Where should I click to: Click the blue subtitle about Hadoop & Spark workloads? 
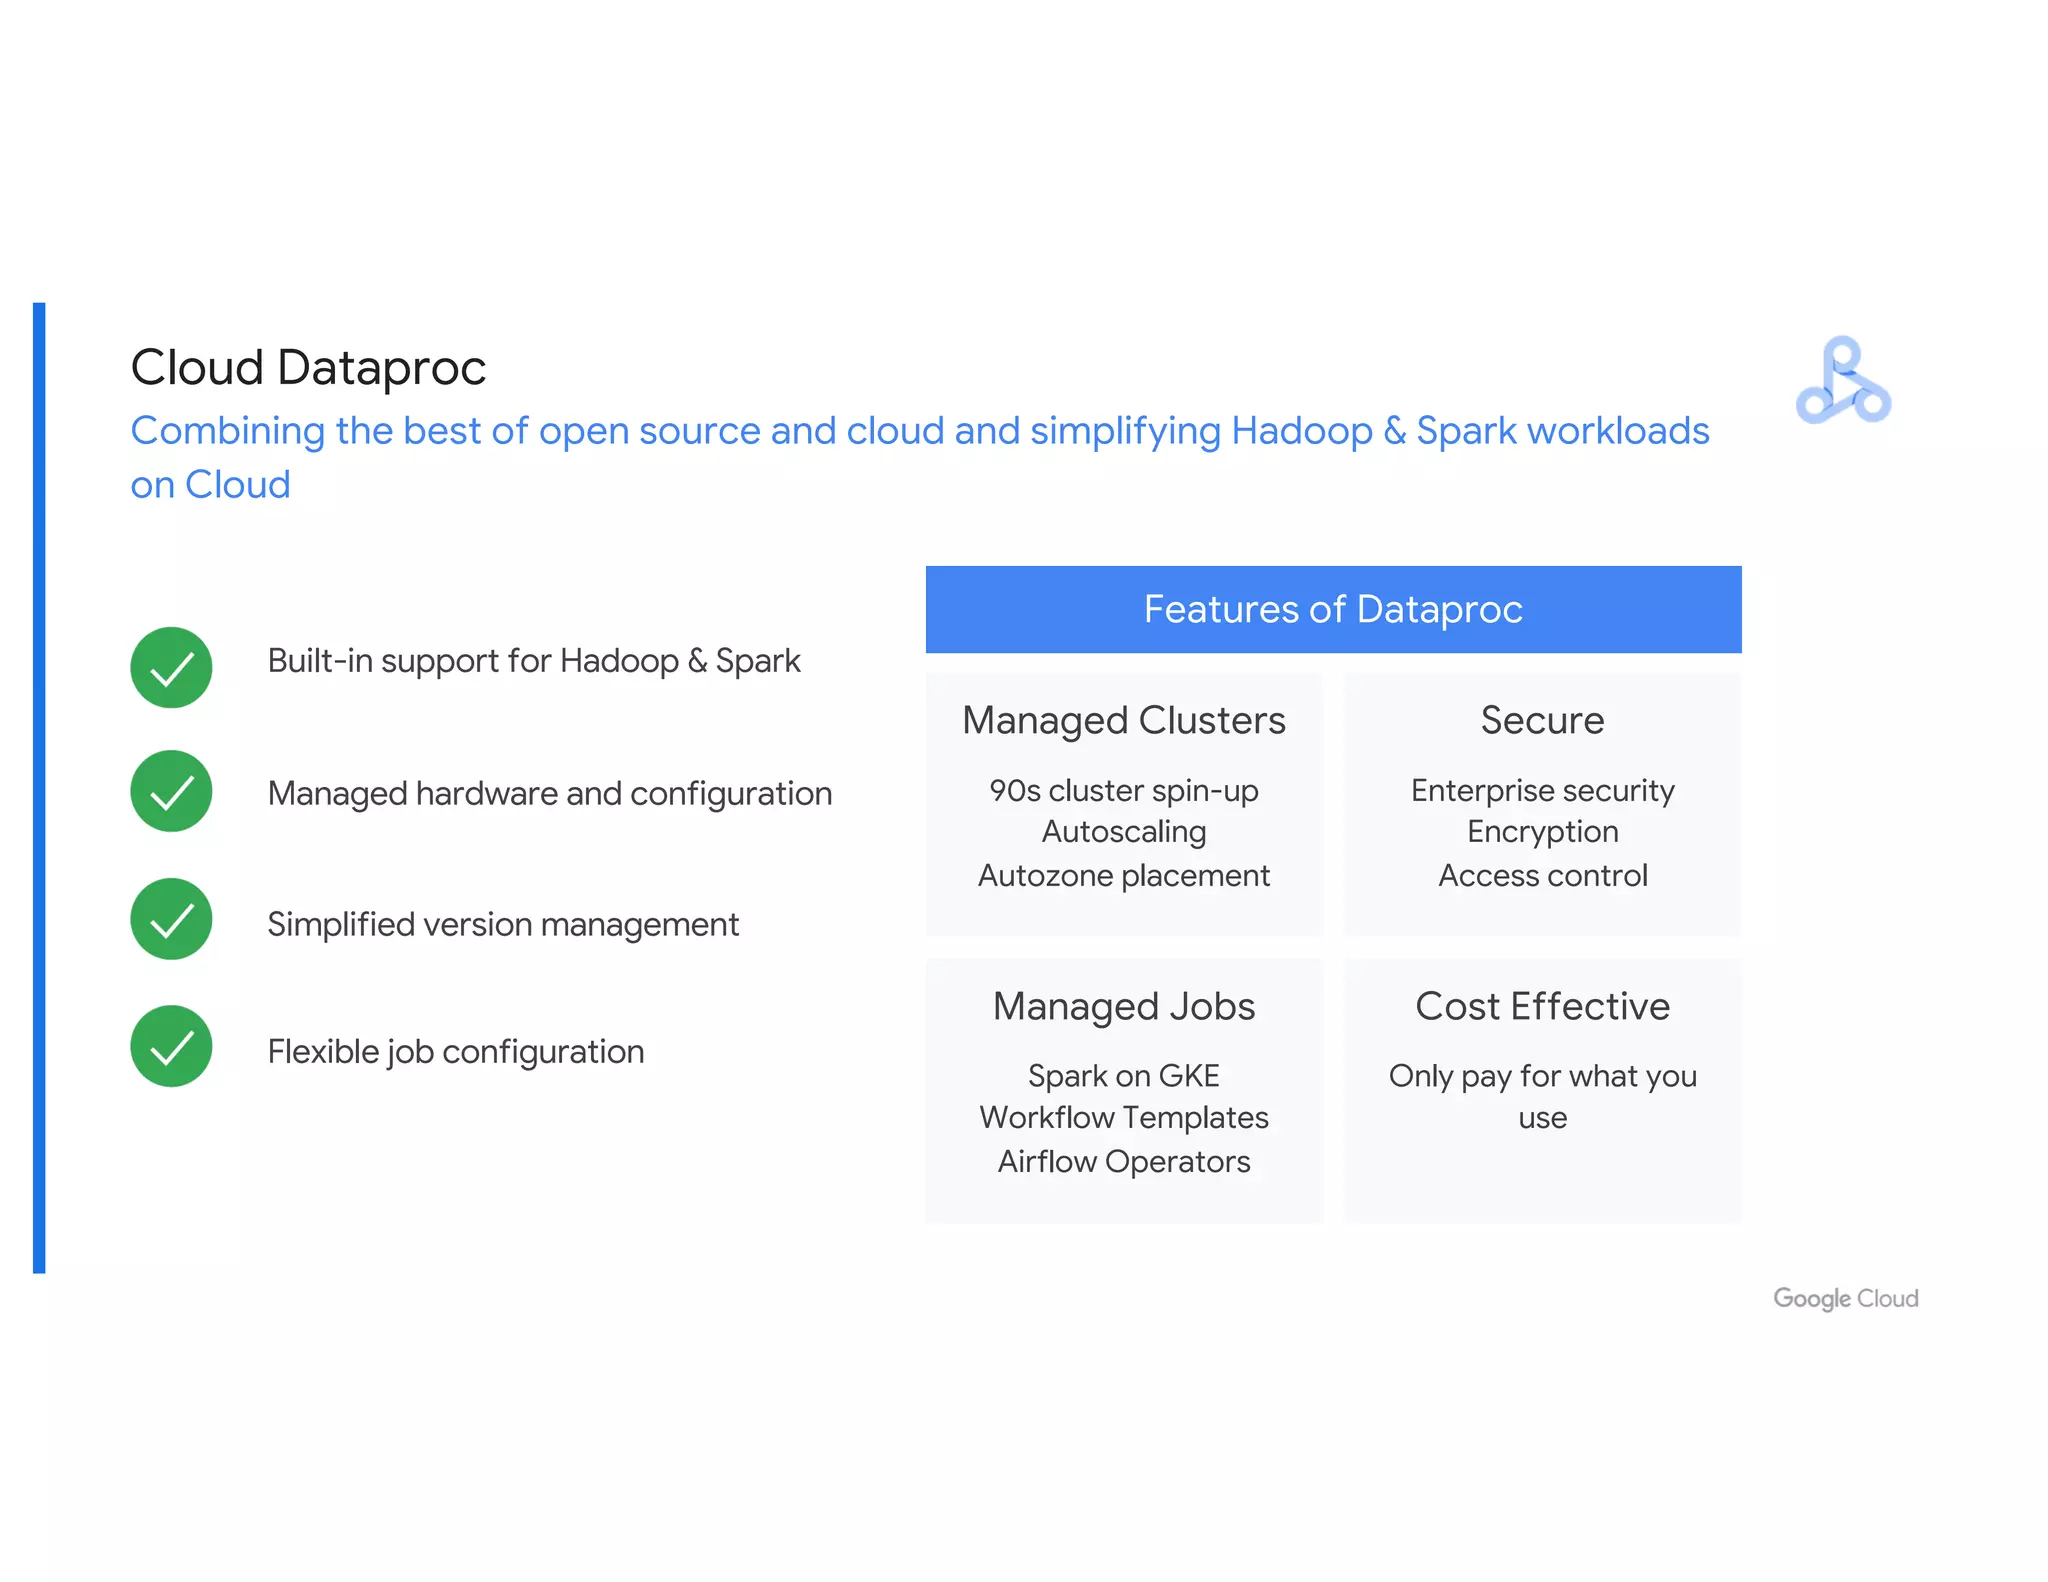919,432
